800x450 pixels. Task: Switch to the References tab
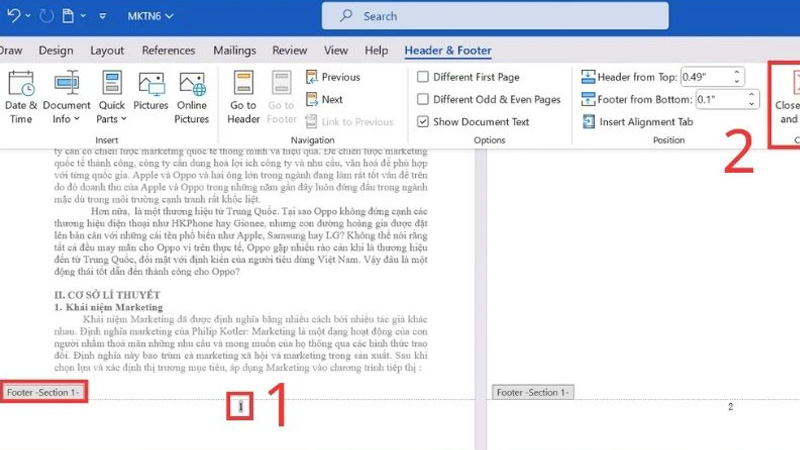point(168,50)
